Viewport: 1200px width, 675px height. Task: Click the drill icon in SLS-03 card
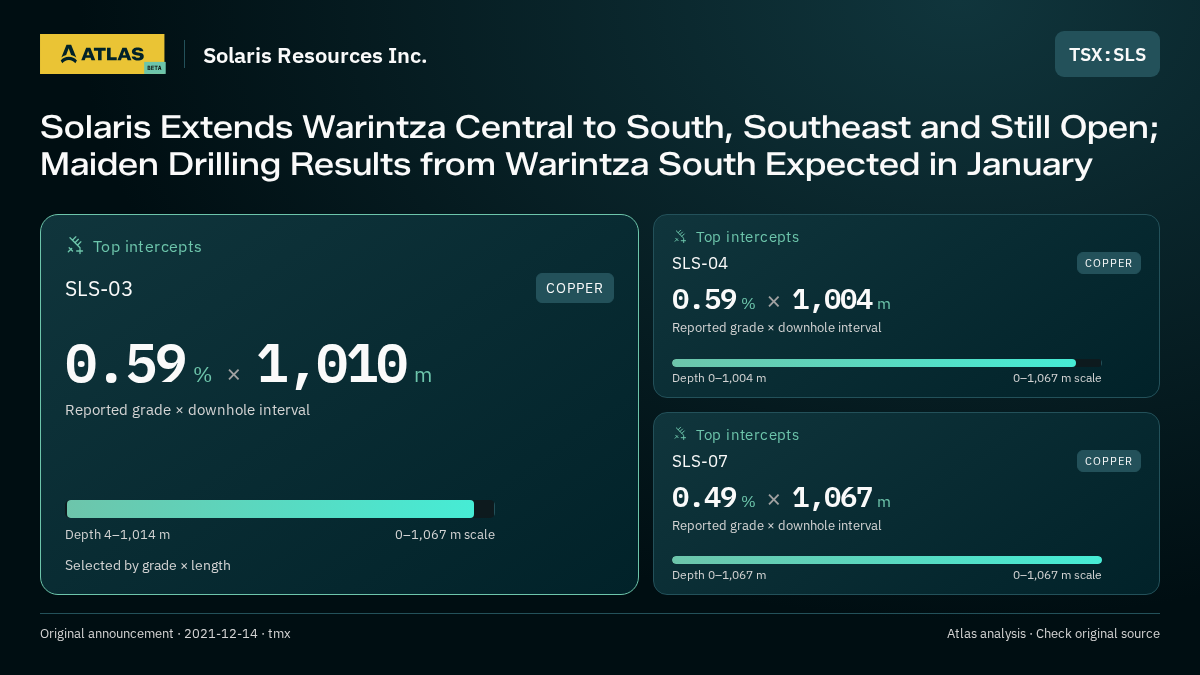[75, 245]
